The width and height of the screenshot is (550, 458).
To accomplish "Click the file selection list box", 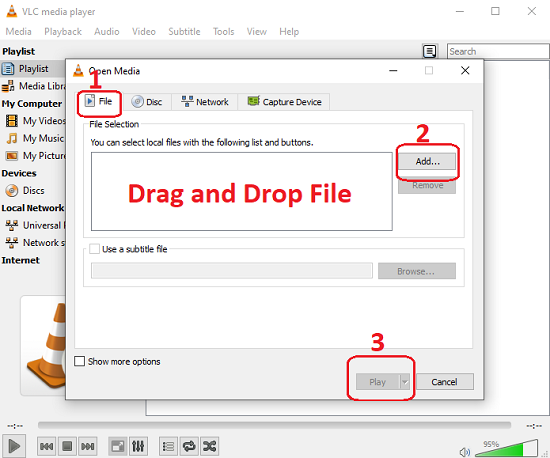I will tap(242, 191).
